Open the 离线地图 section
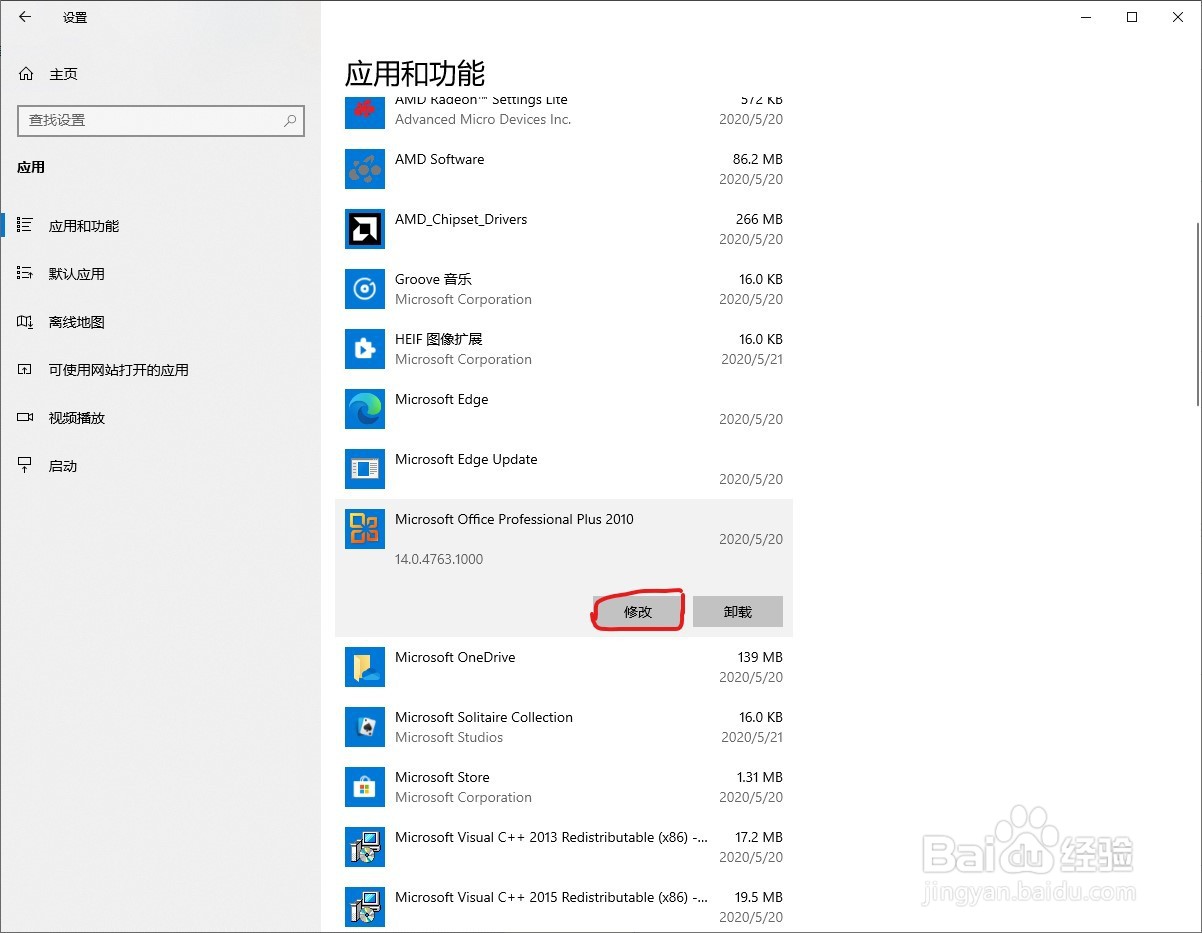Viewport: 1202px width, 933px height. point(77,322)
